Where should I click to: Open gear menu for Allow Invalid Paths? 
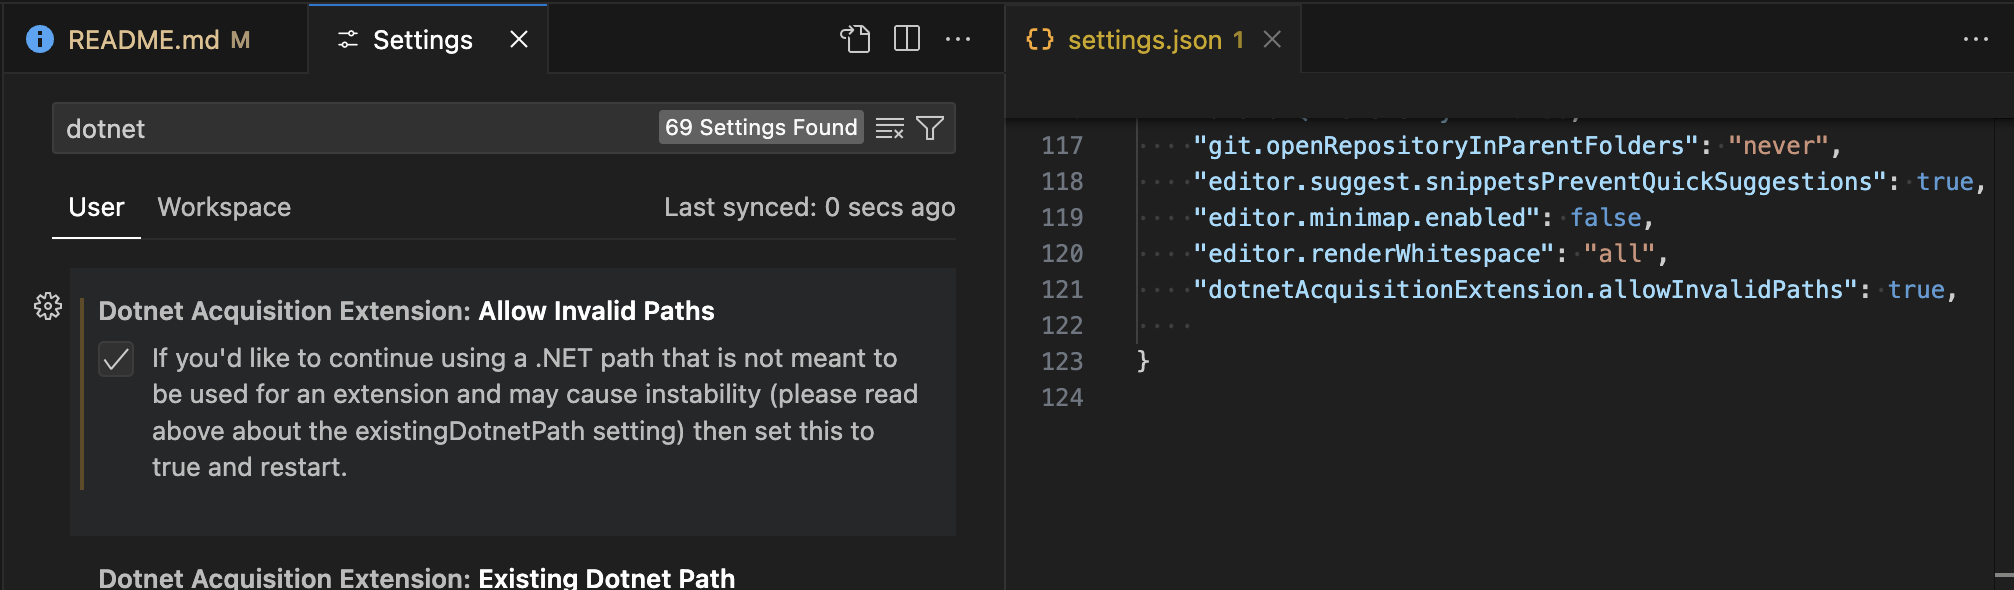tap(48, 306)
